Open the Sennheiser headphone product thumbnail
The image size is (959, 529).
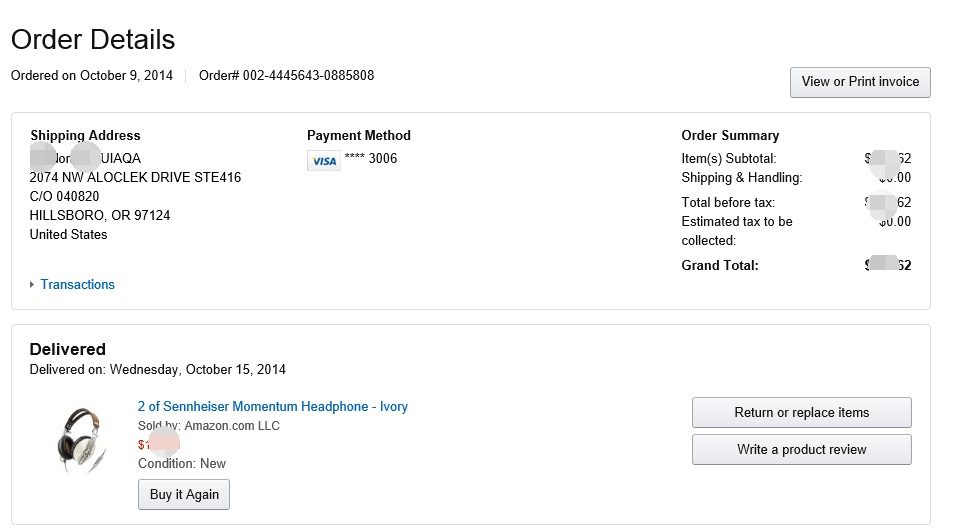(82, 438)
